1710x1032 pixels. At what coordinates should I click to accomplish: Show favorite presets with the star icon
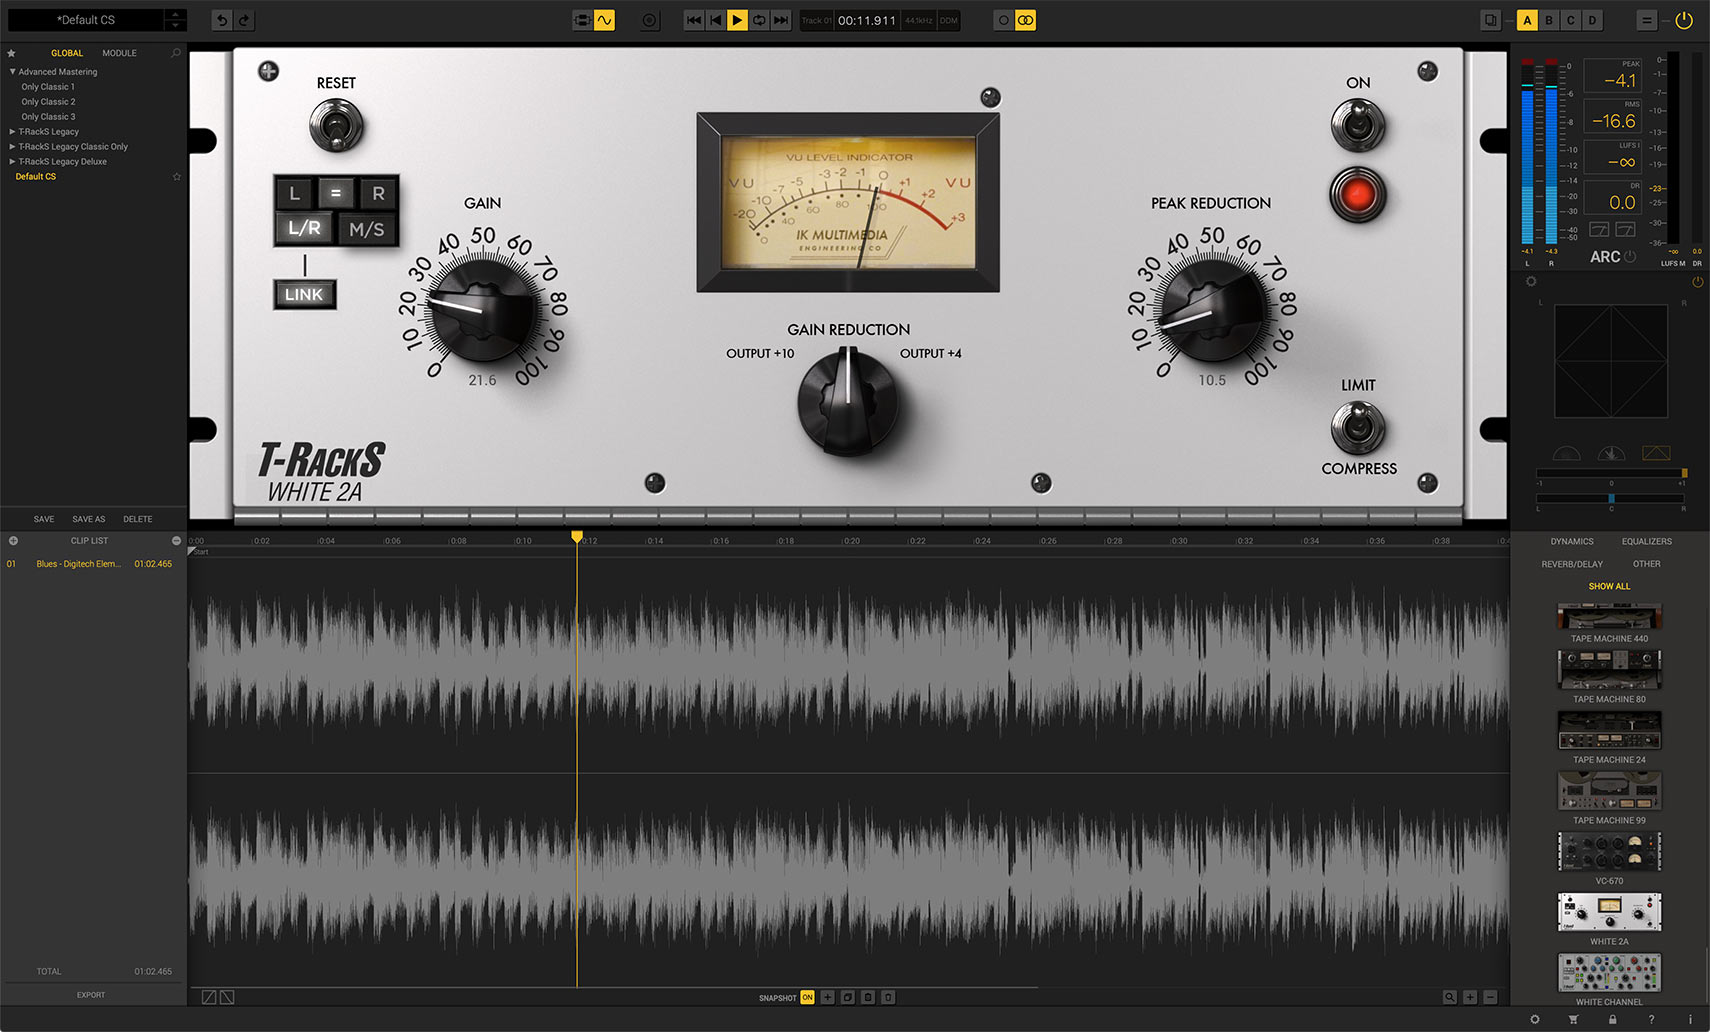click(11, 53)
